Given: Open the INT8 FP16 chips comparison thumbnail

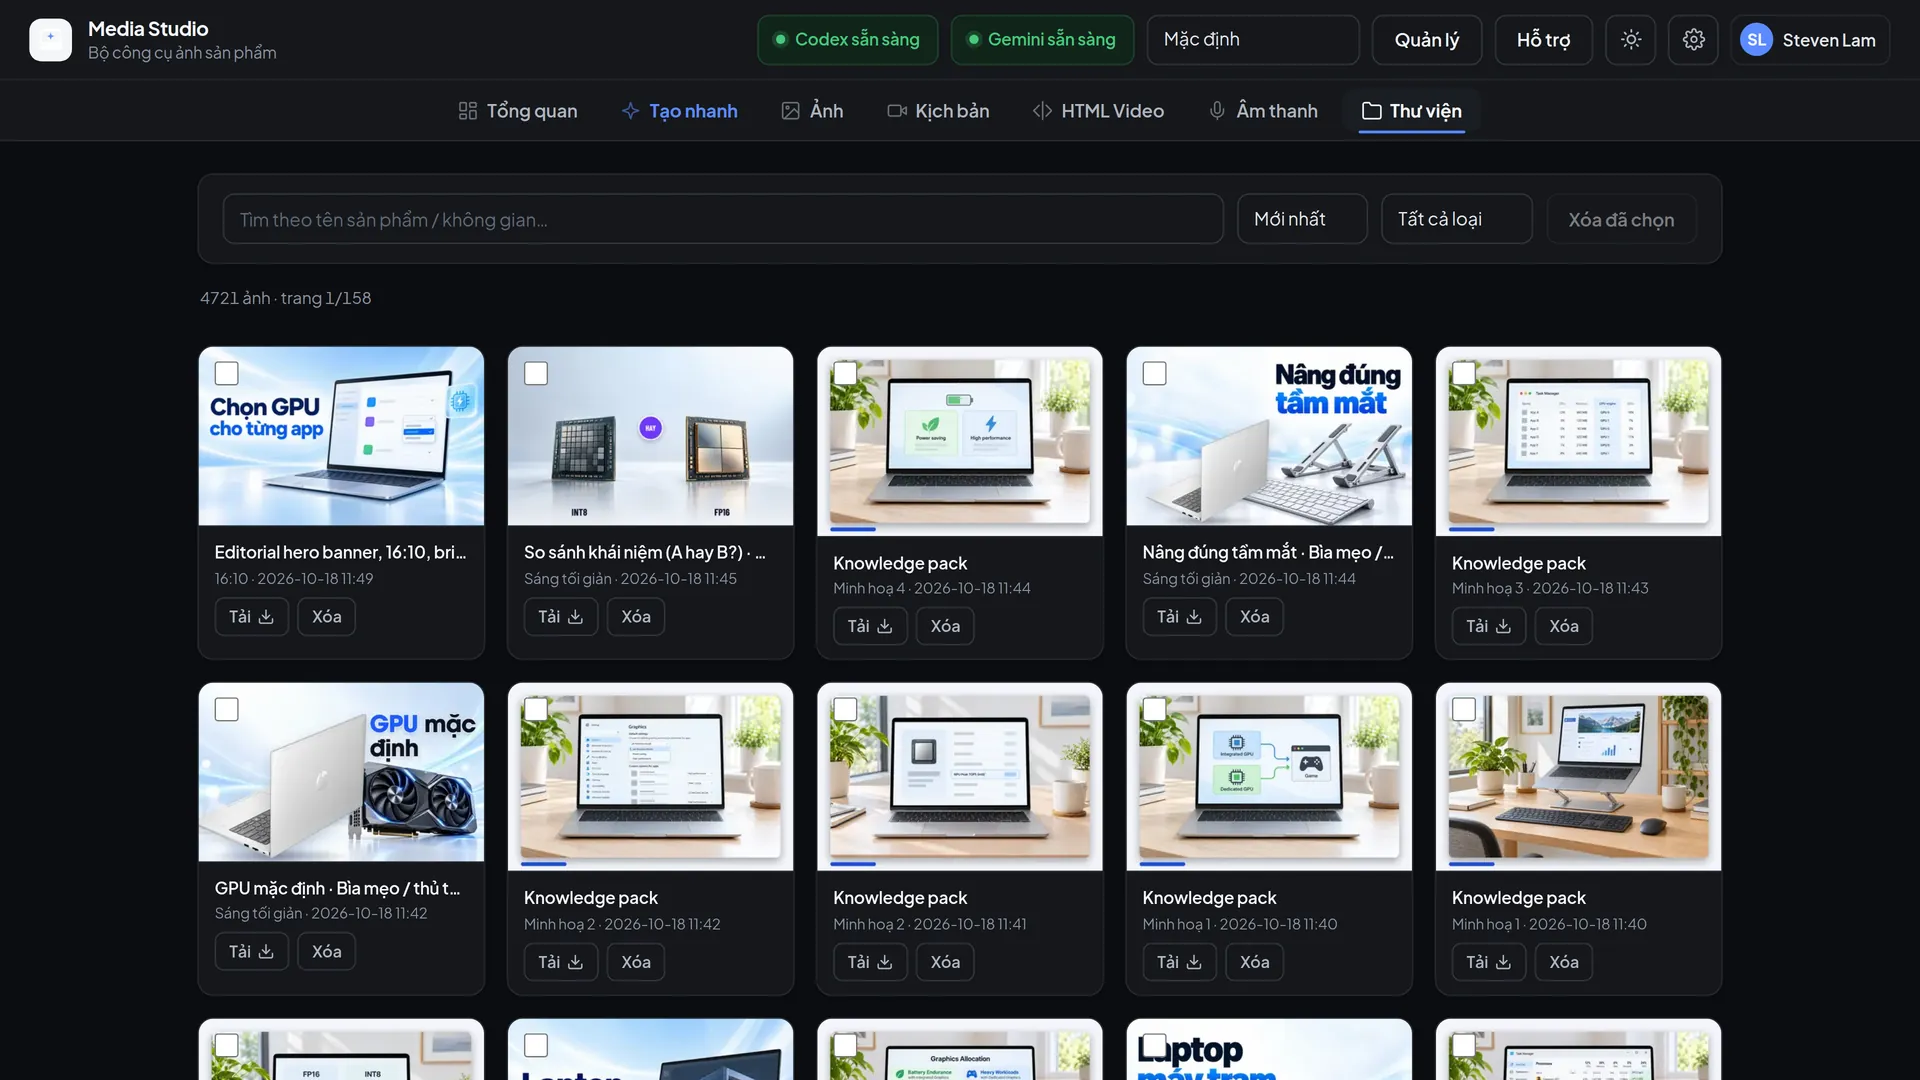Looking at the screenshot, I should (x=650, y=436).
